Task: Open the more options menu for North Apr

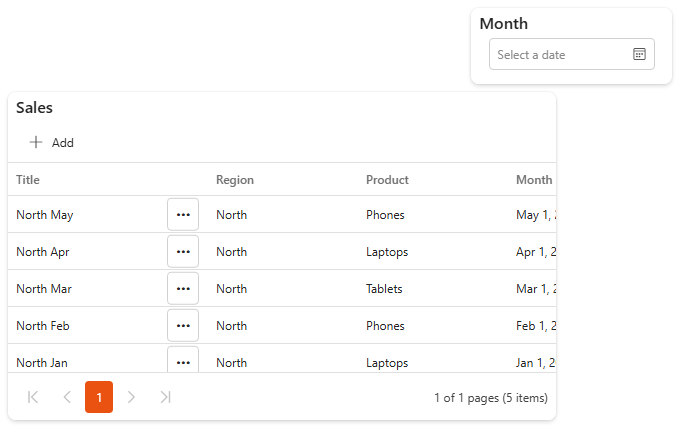Action: click(x=183, y=252)
